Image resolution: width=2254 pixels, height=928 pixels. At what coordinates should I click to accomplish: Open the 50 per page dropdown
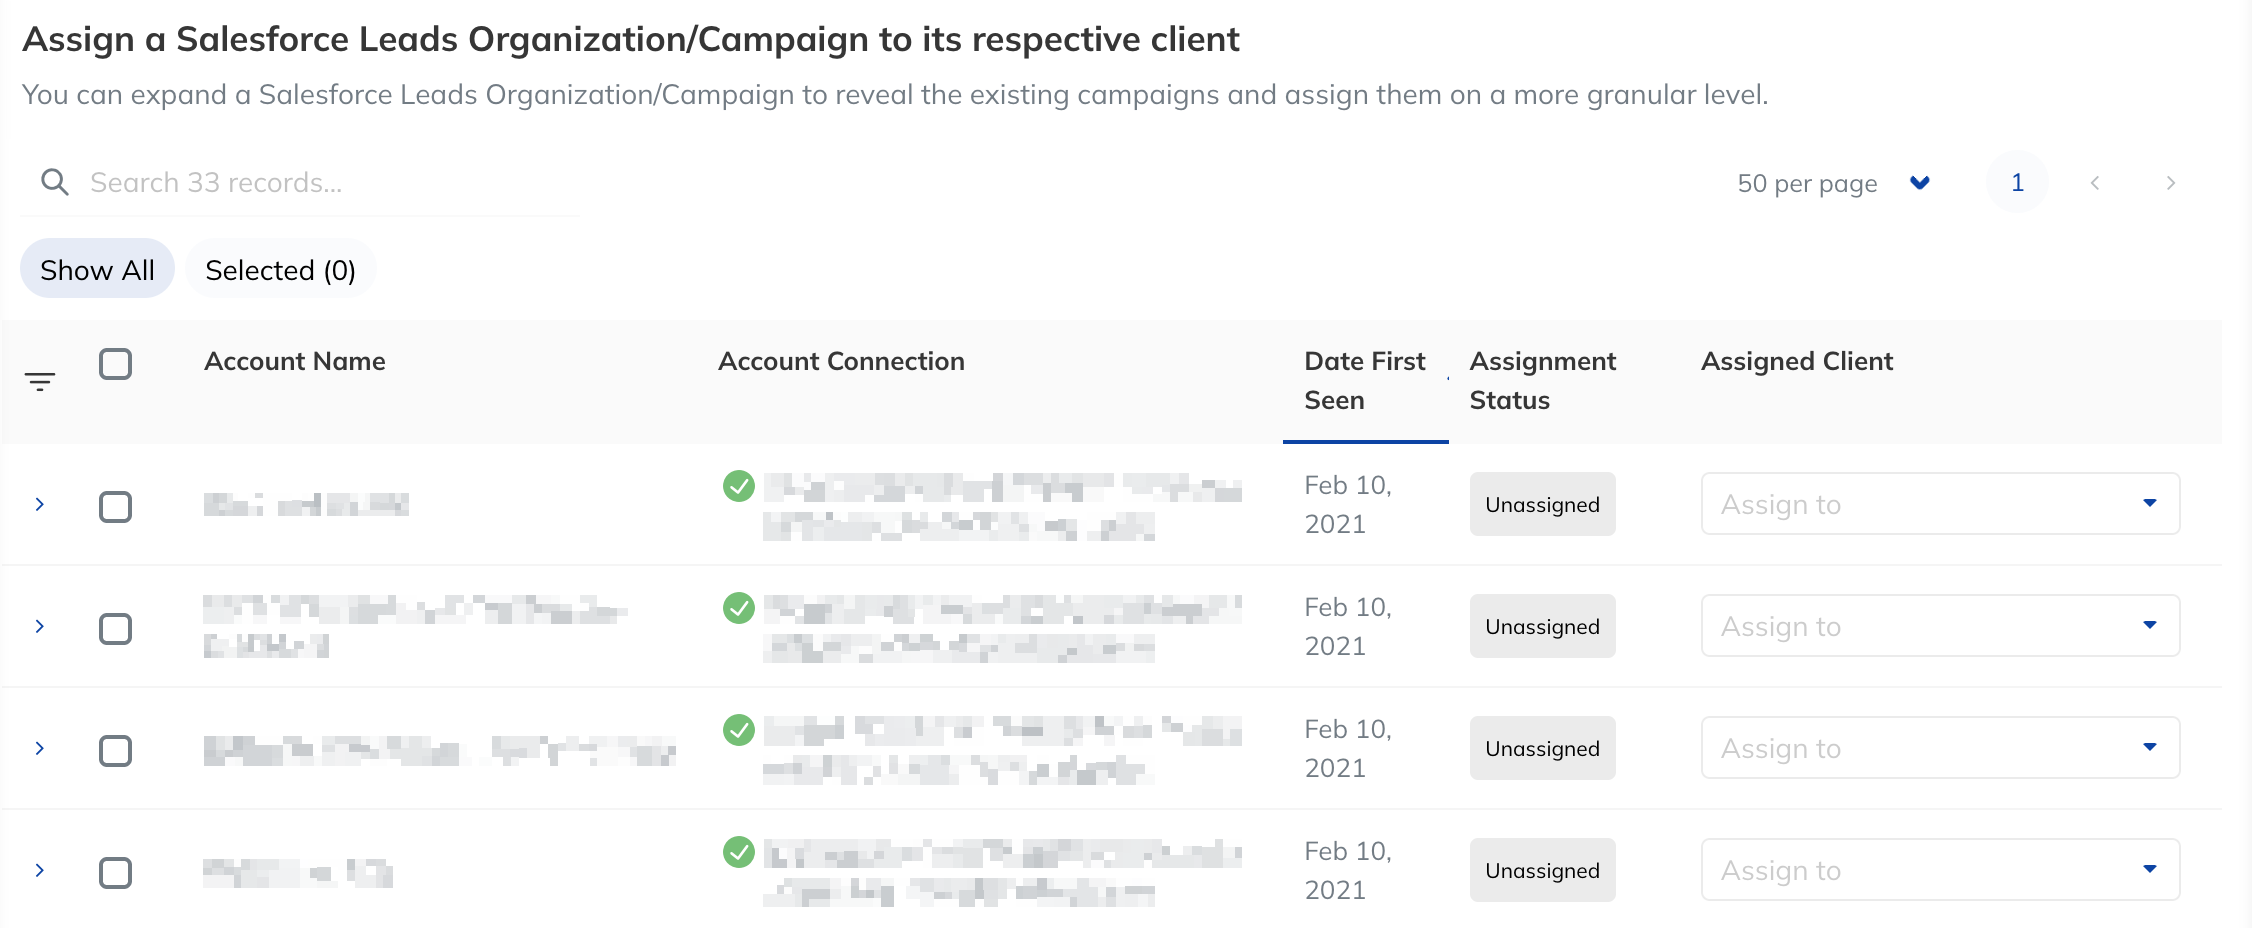point(1833,183)
